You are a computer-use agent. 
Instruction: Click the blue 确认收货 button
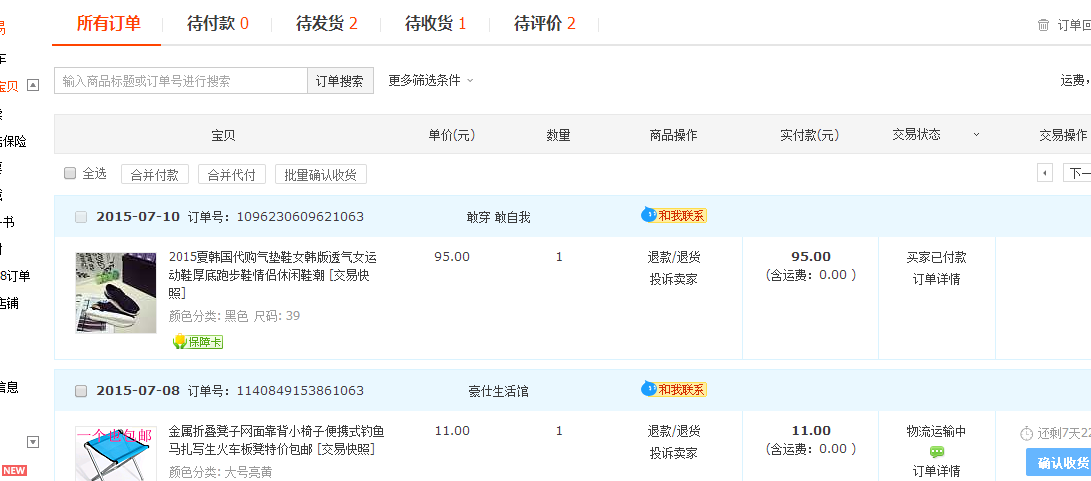1060,463
